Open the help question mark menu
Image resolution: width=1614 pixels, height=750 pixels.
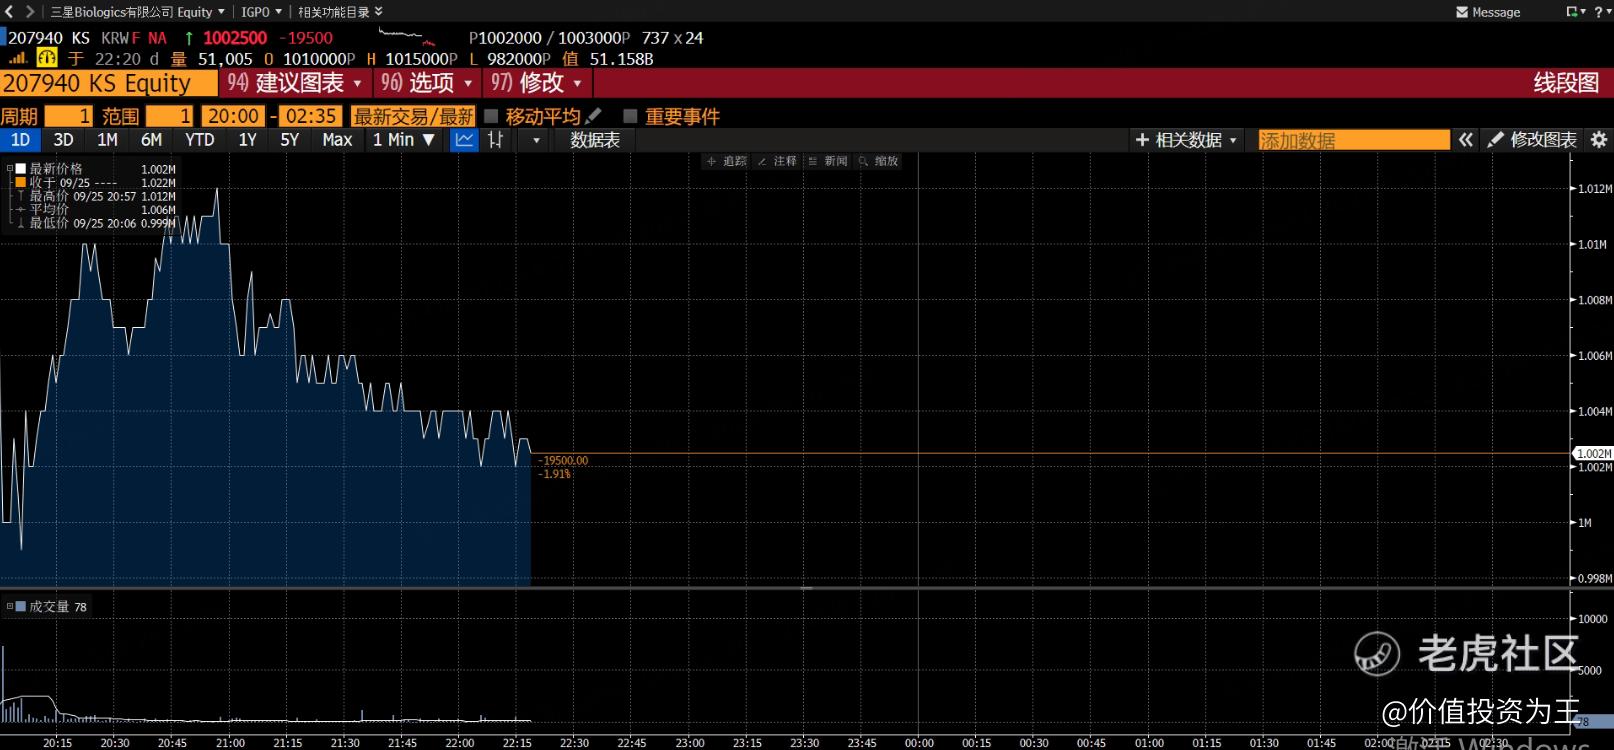pyautogui.click(x=1598, y=12)
